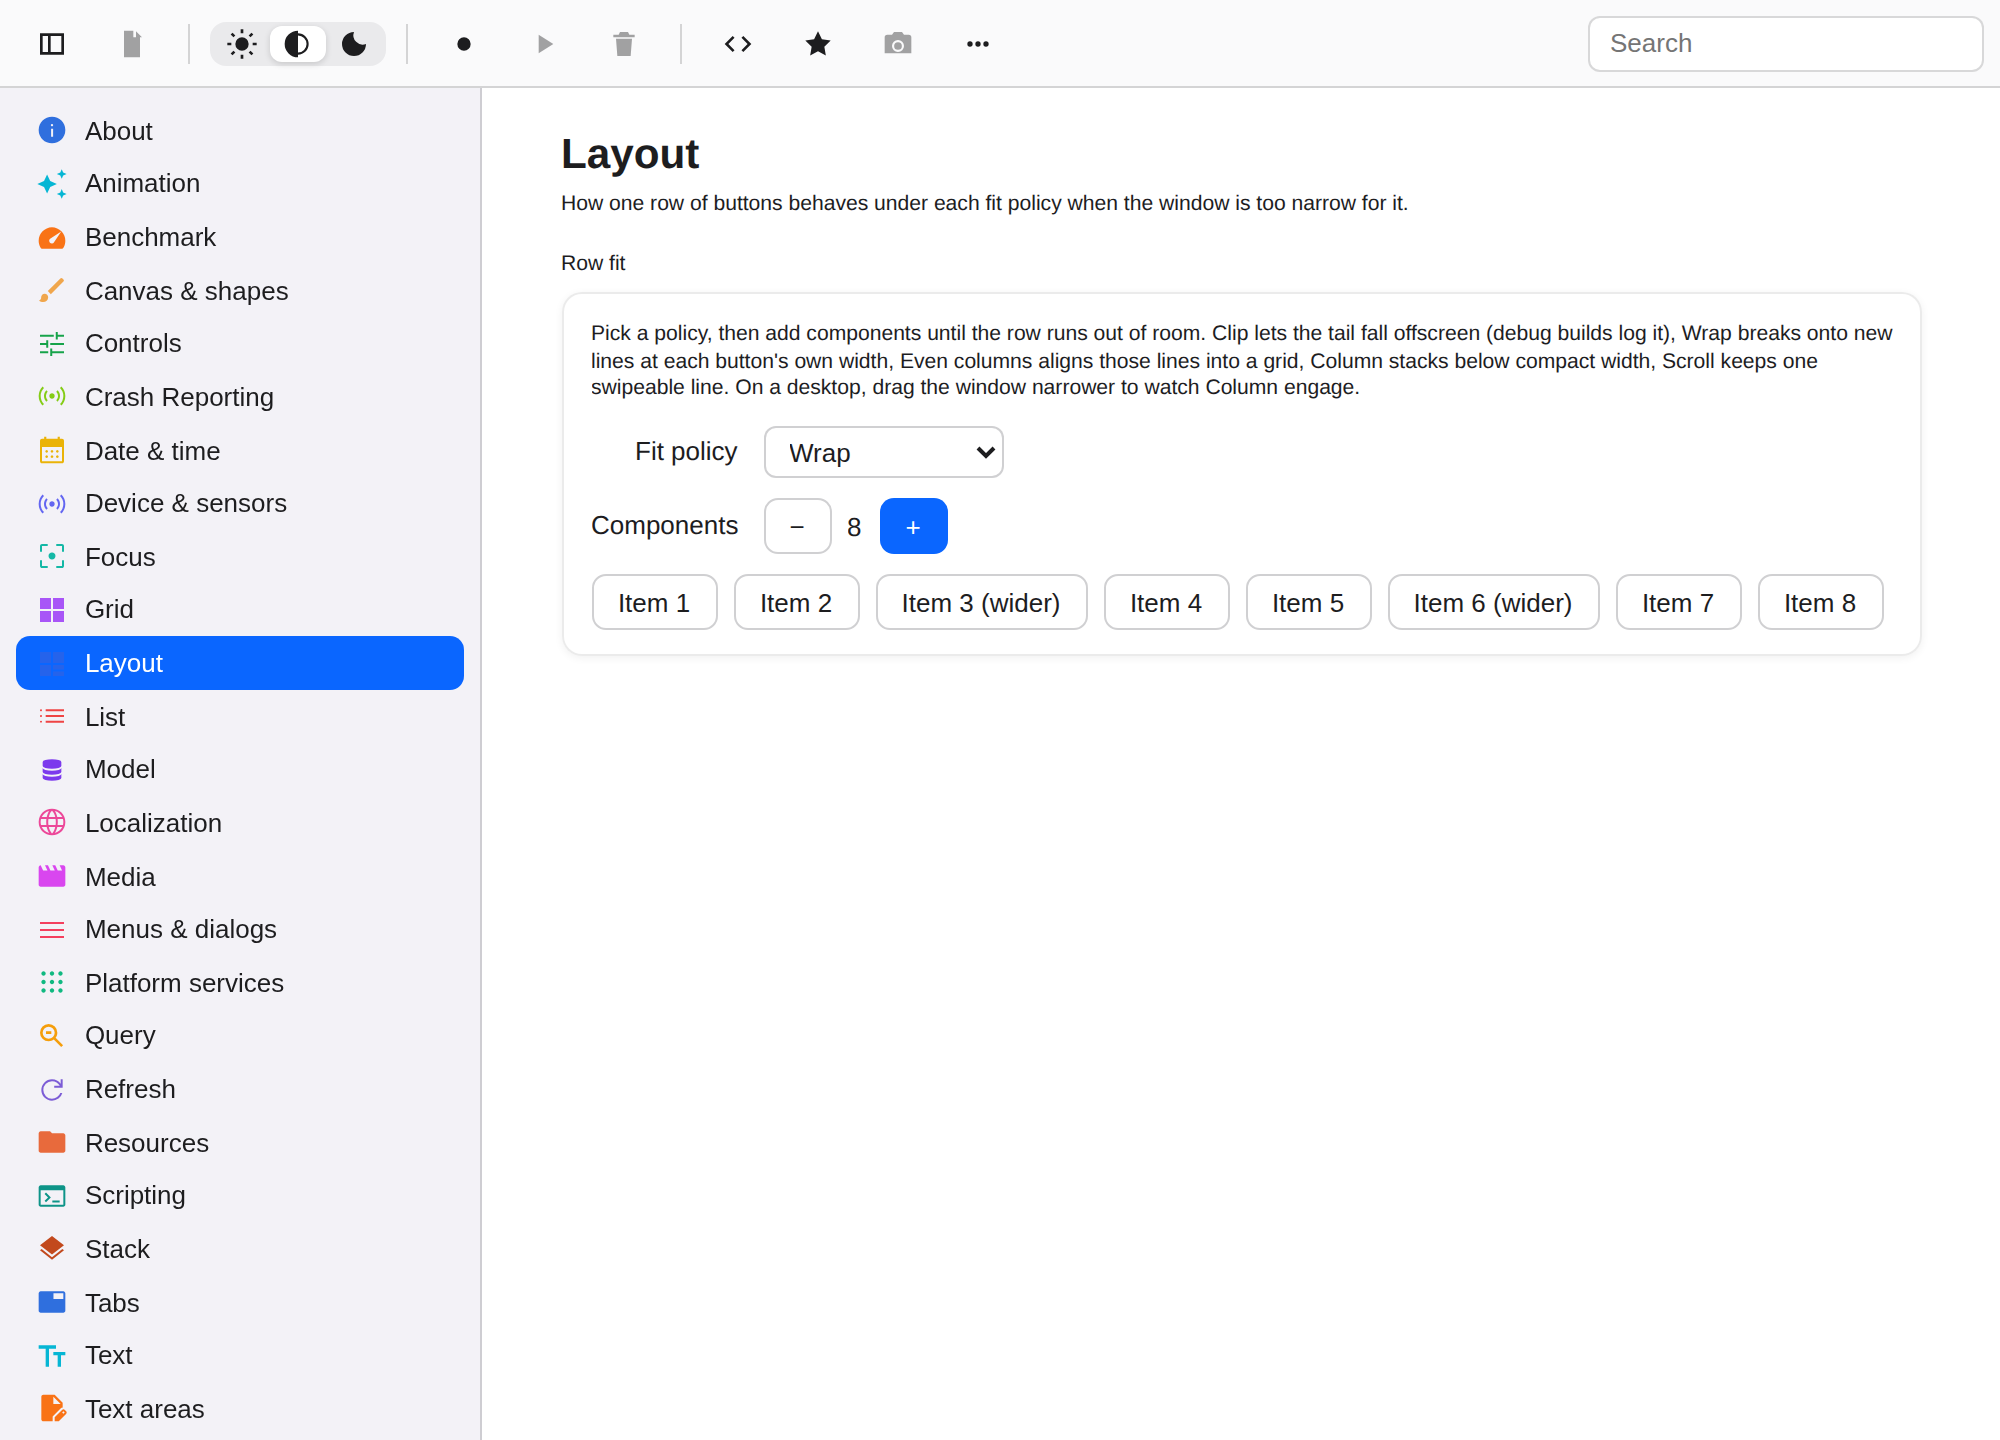The width and height of the screenshot is (2000, 1440).
Task: Click the Item 8 button
Action: (x=1821, y=602)
